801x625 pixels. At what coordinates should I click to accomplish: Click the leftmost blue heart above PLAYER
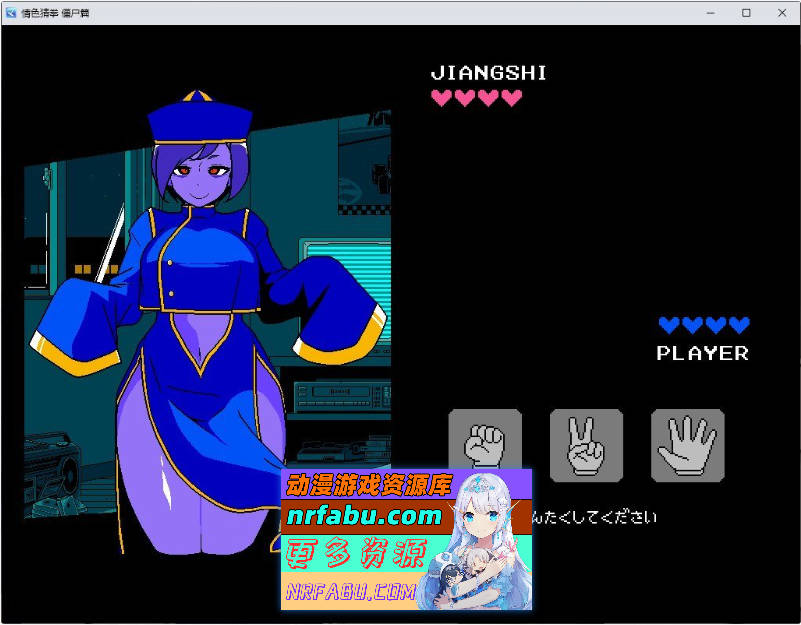tap(668, 325)
